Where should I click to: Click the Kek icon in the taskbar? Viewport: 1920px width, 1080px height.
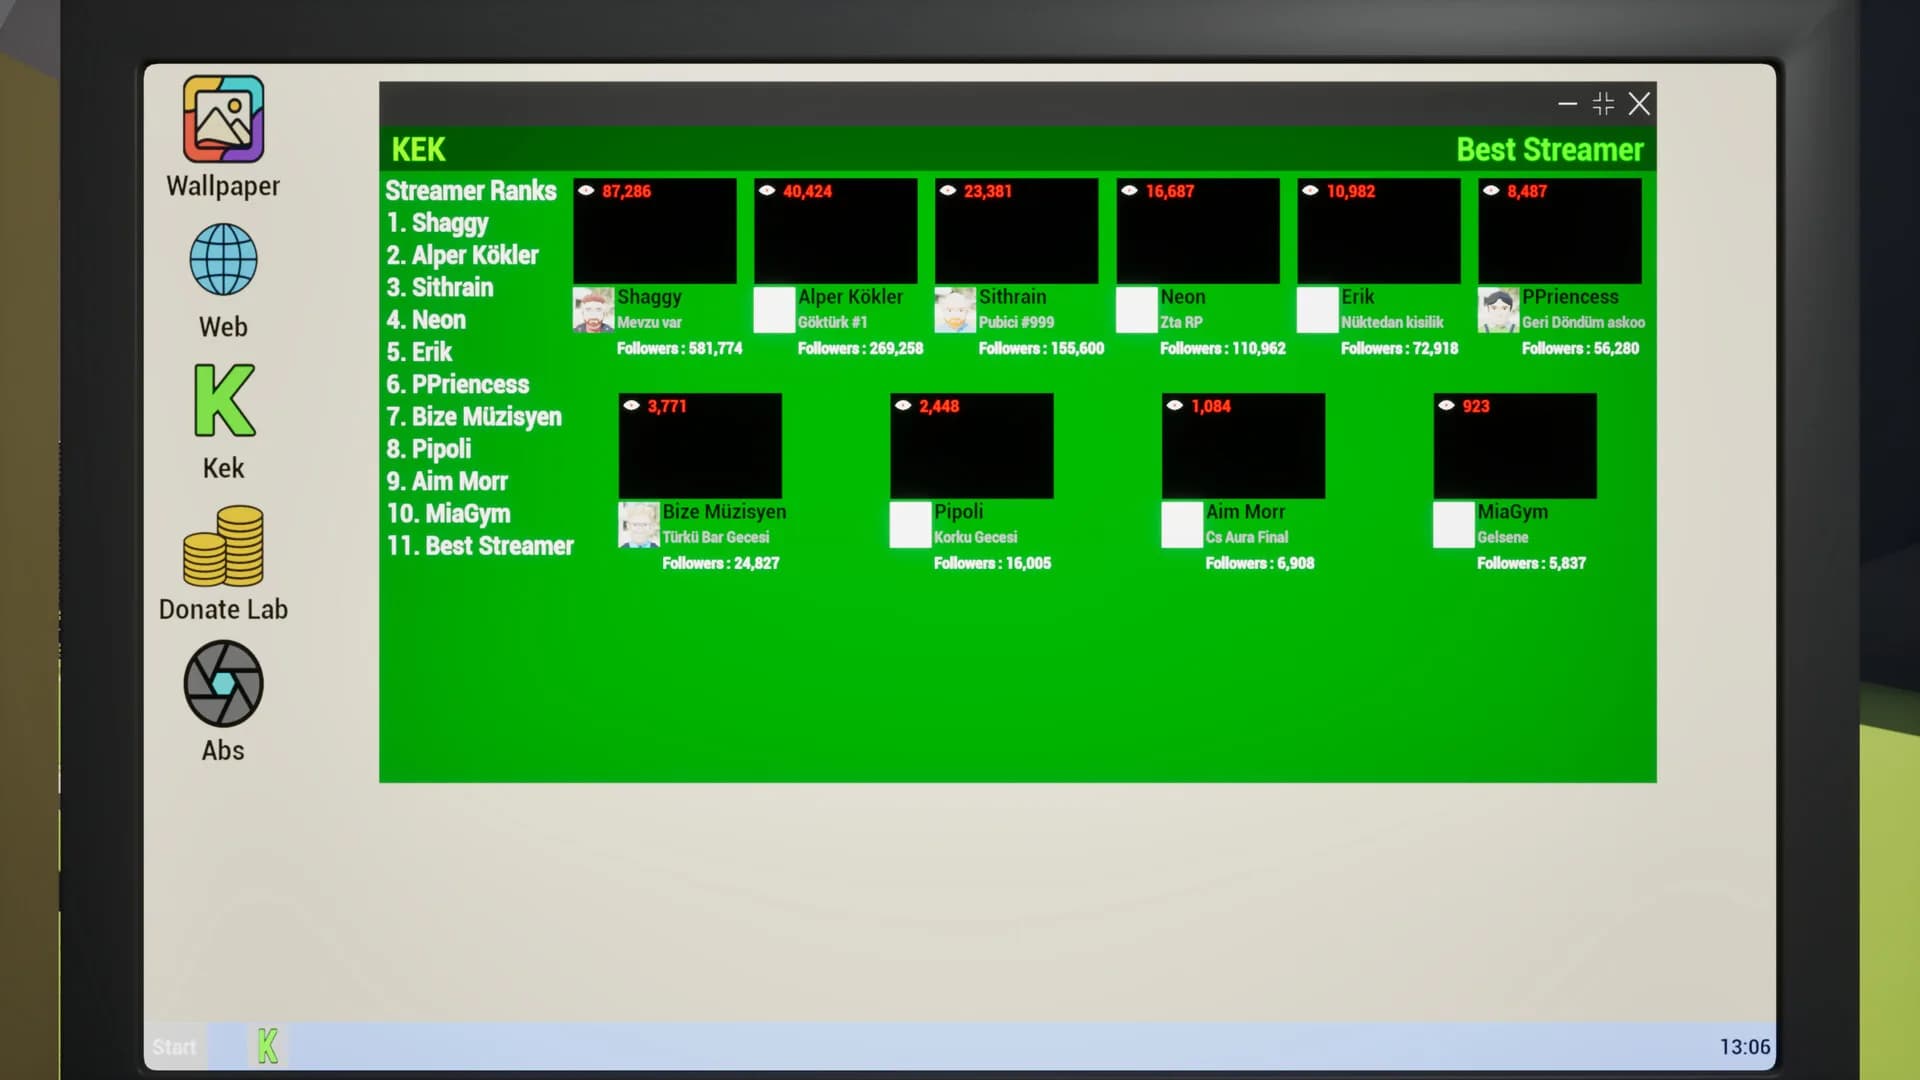click(x=267, y=1046)
